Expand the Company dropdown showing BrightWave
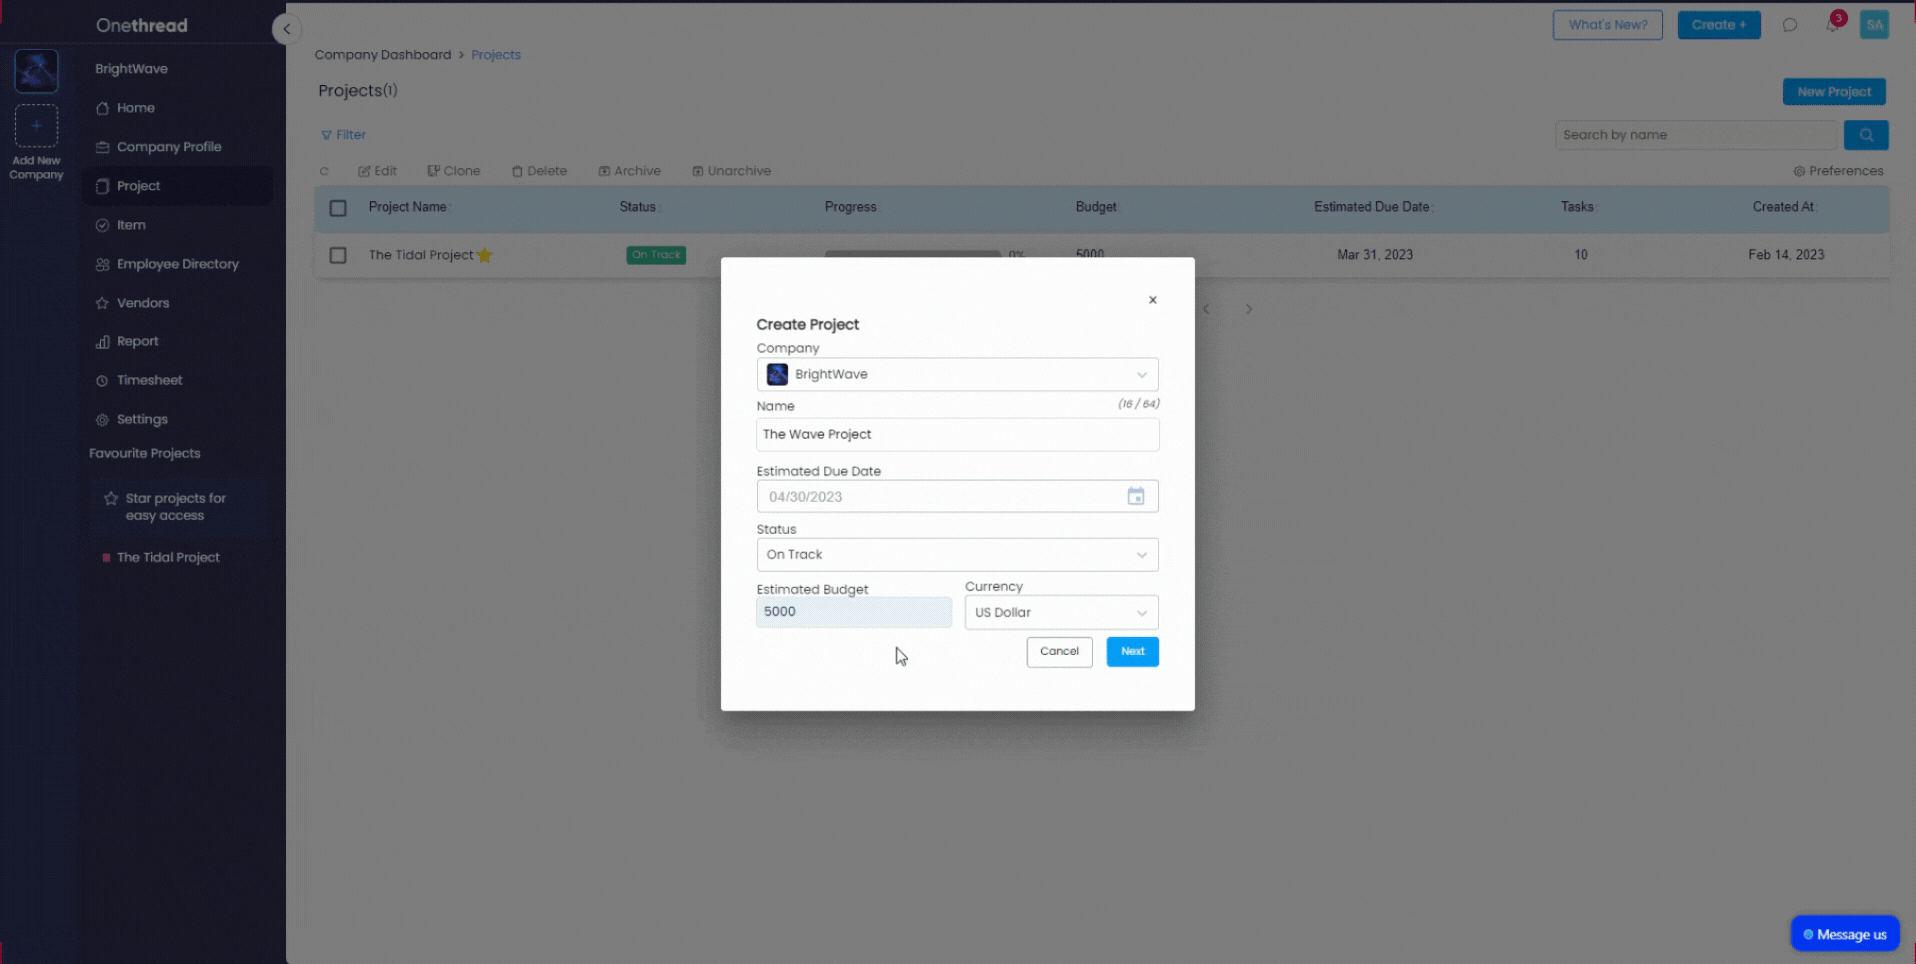The image size is (1916, 964). (x=957, y=374)
